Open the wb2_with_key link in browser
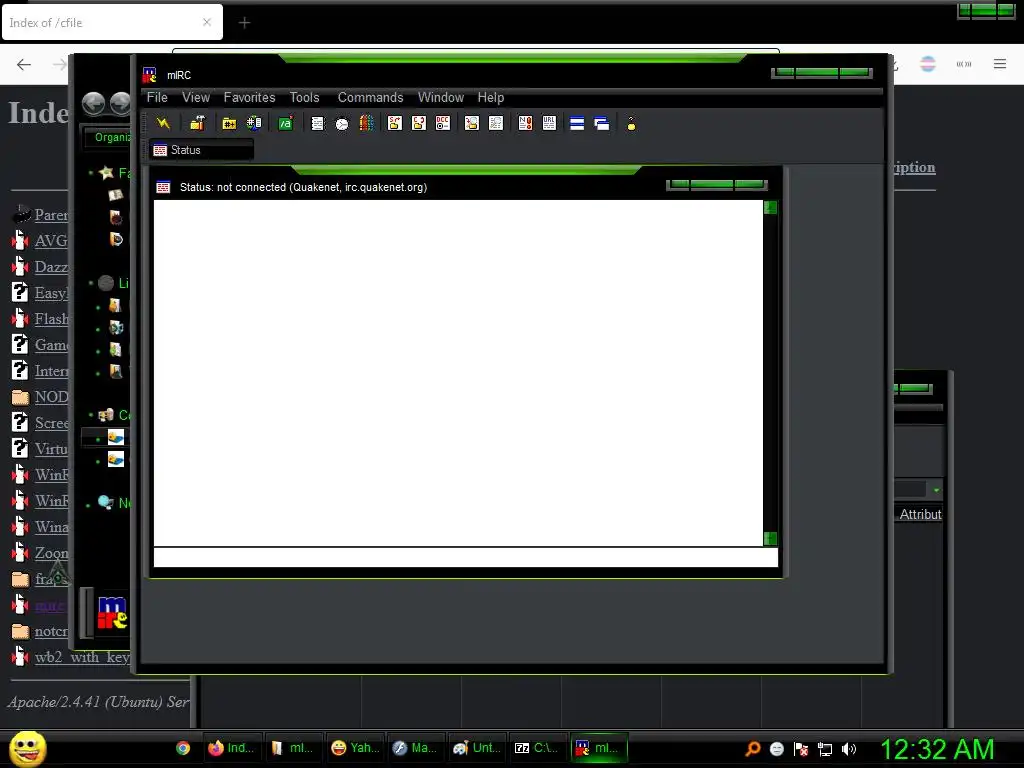Screen dimensions: 1024x768 (82, 657)
